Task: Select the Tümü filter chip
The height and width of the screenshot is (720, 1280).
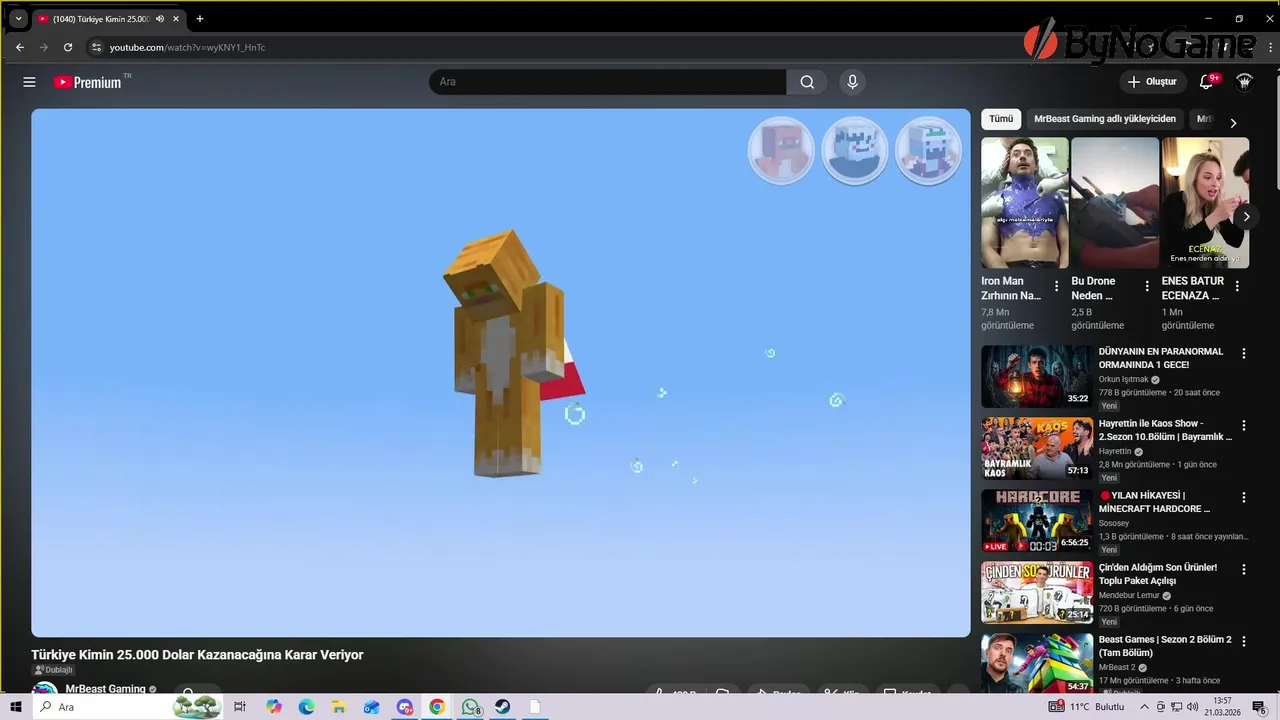Action: [x=1001, y=119]
